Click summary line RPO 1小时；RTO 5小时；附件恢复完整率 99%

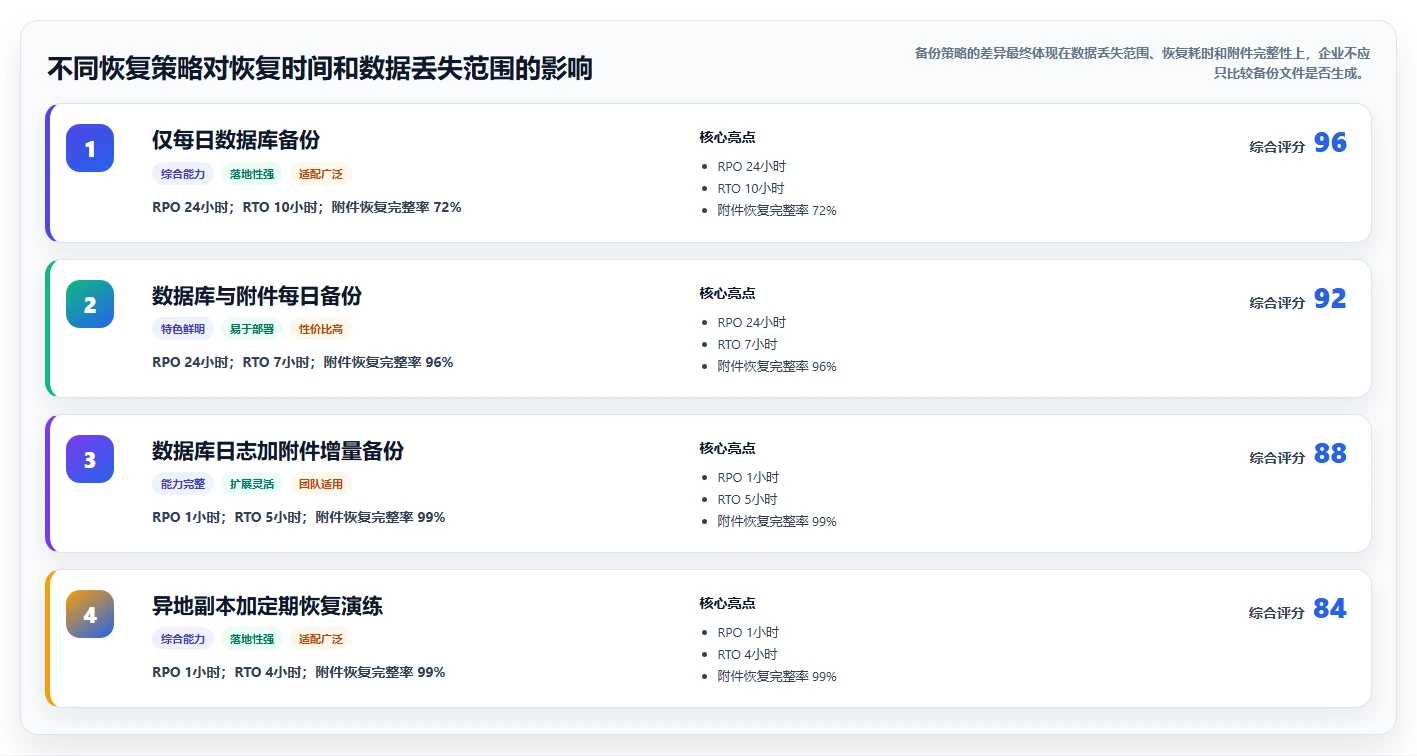tap(299, 517)
